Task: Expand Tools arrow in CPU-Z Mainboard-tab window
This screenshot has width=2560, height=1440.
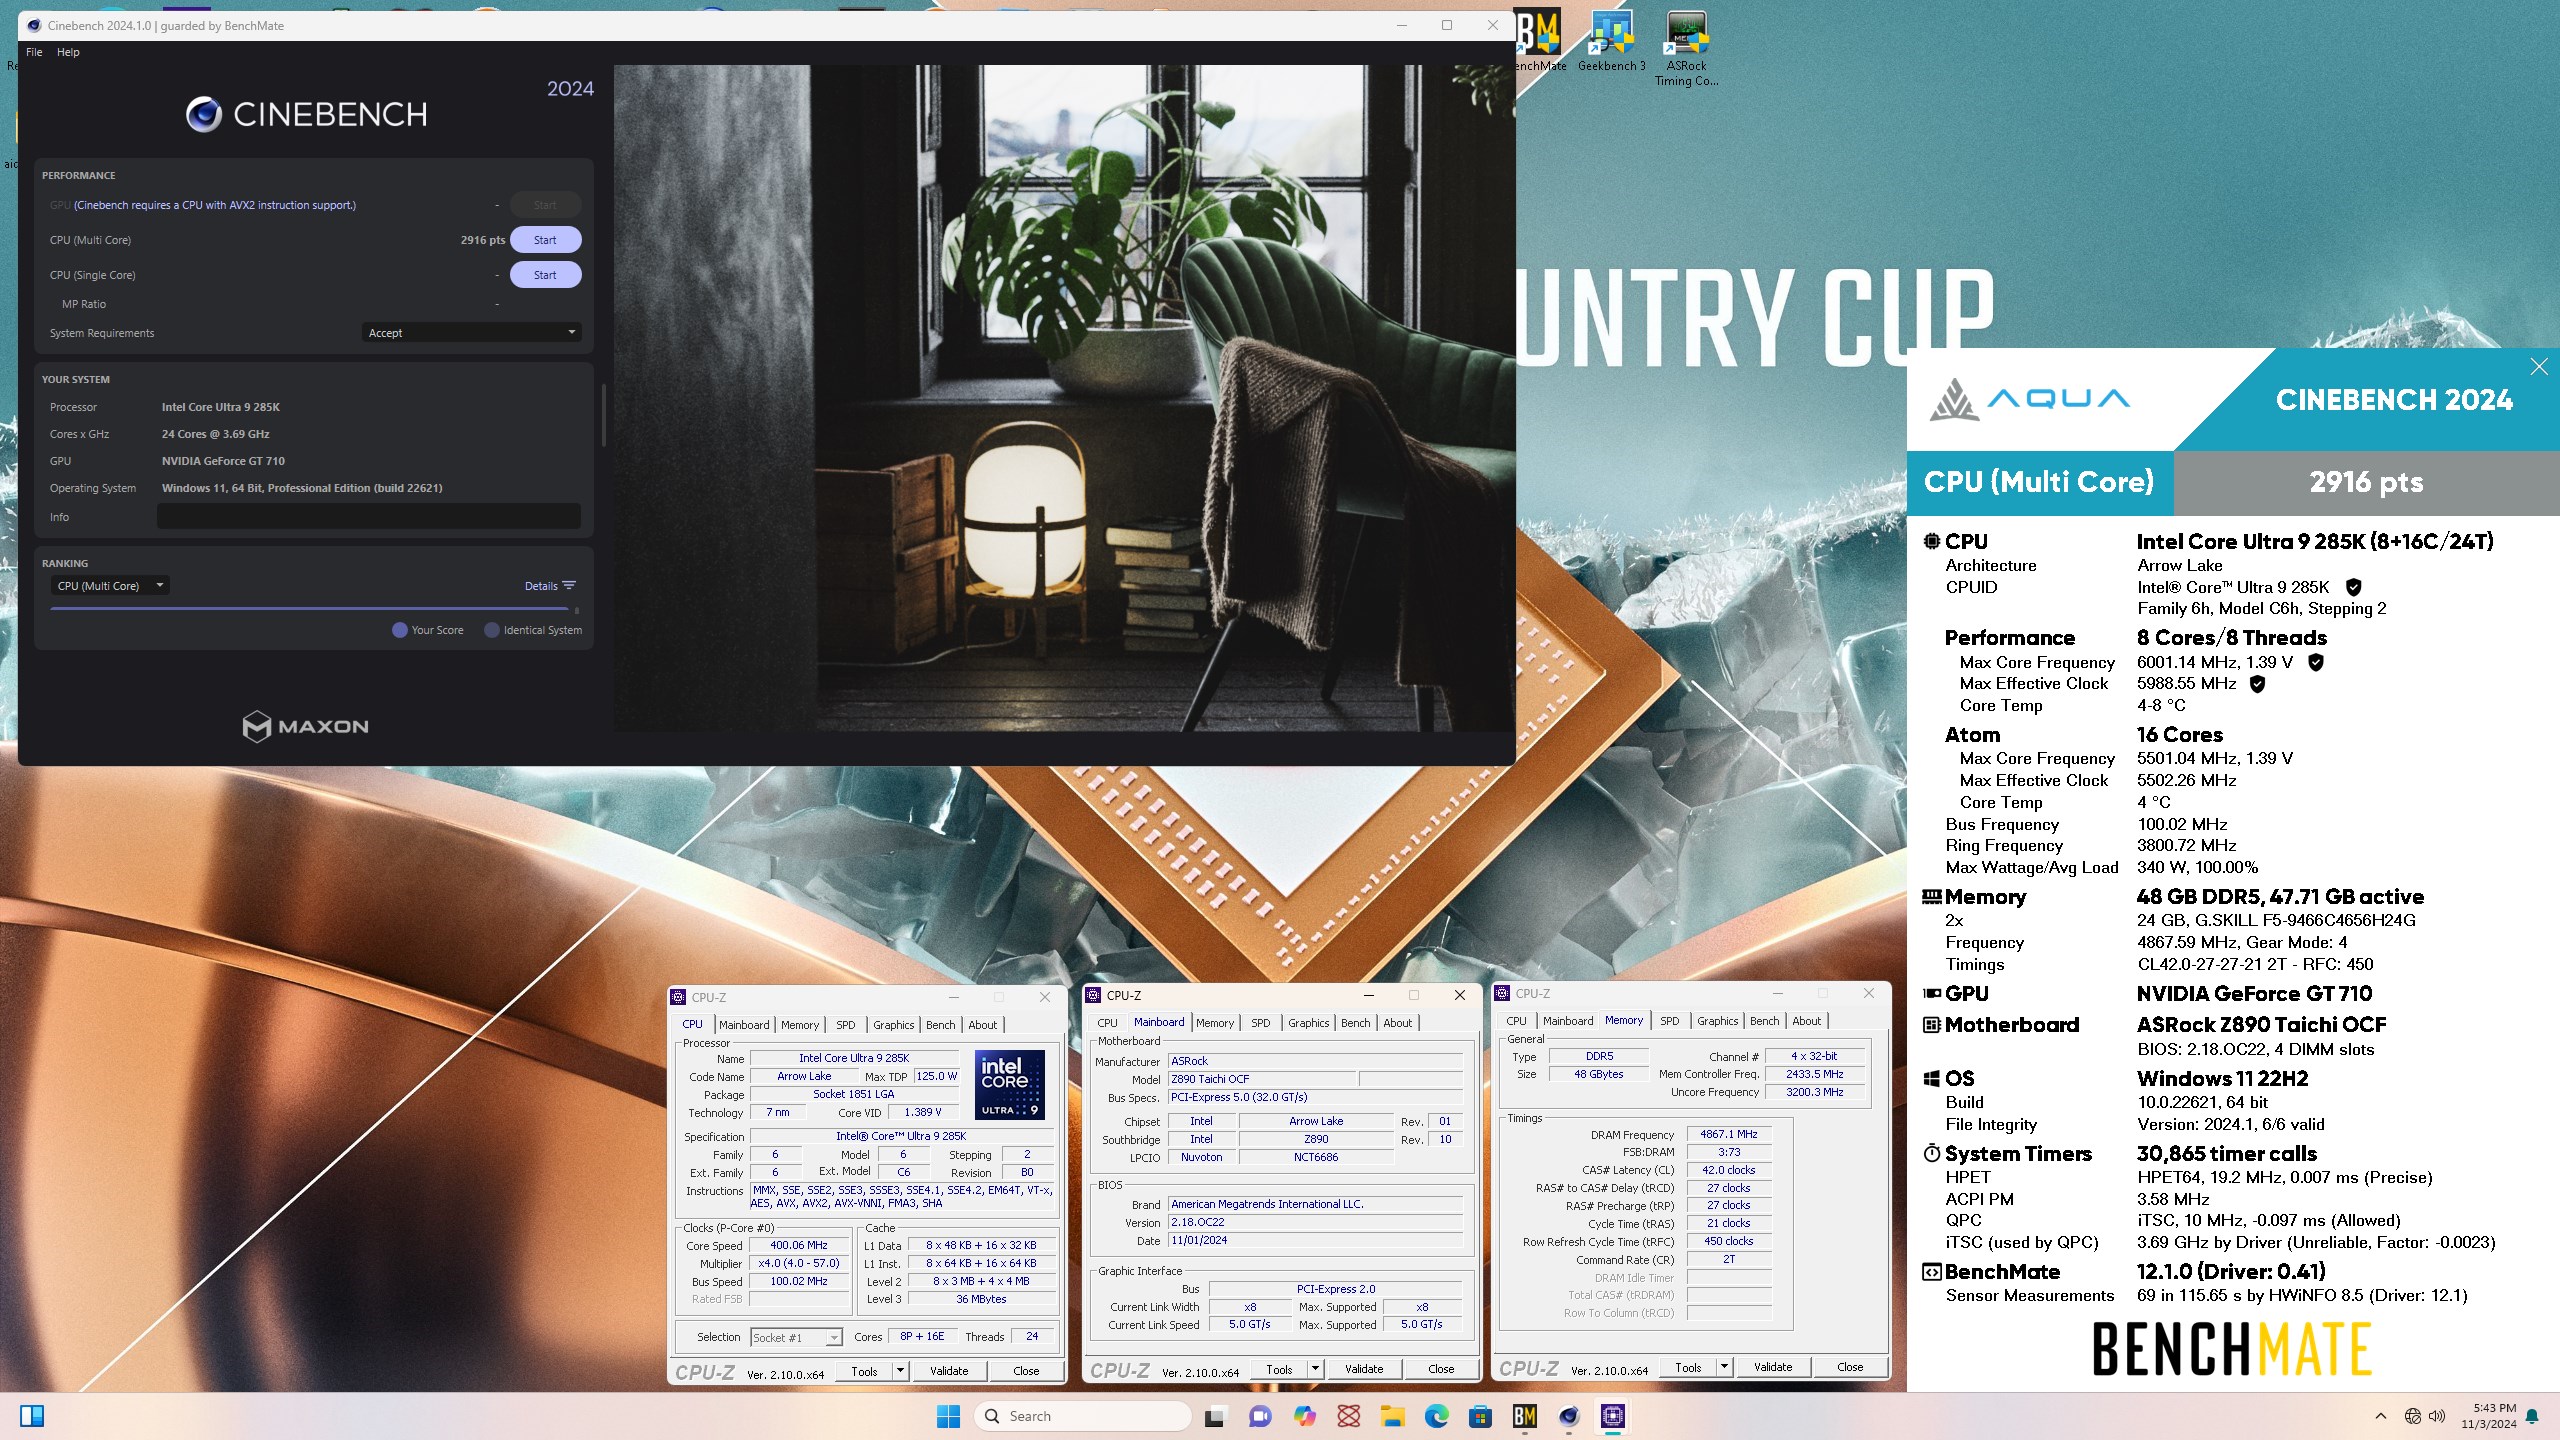Action: pos(1316,1369)
